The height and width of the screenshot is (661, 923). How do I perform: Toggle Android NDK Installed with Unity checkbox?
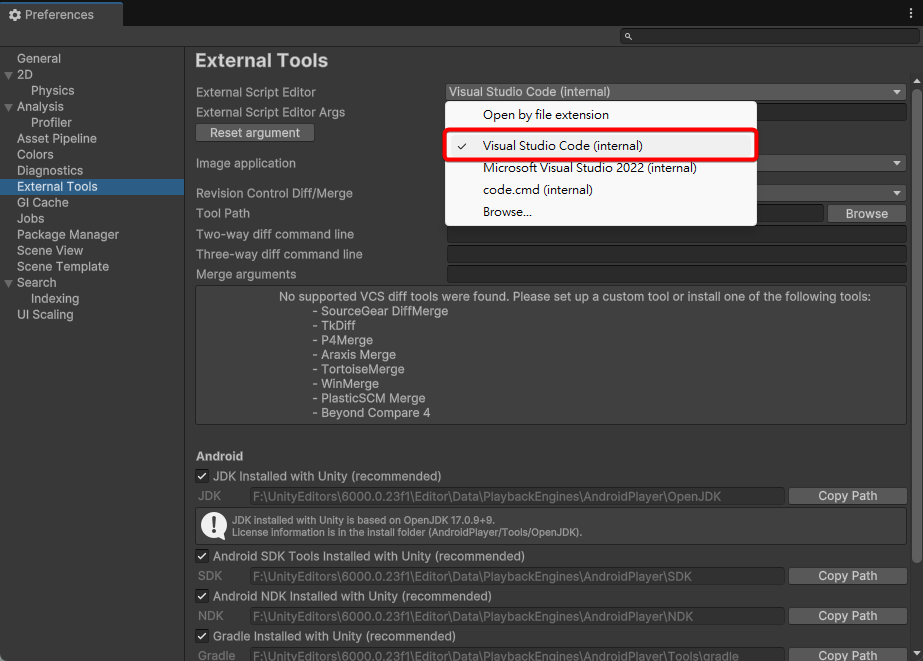coord(203,597)
